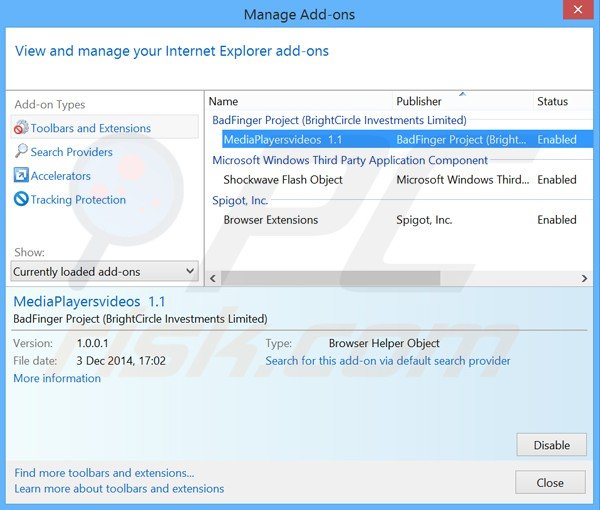Select Toolbars and Extensions add-on type
This screenshot has width=600, height=510.
click(104, 127)
